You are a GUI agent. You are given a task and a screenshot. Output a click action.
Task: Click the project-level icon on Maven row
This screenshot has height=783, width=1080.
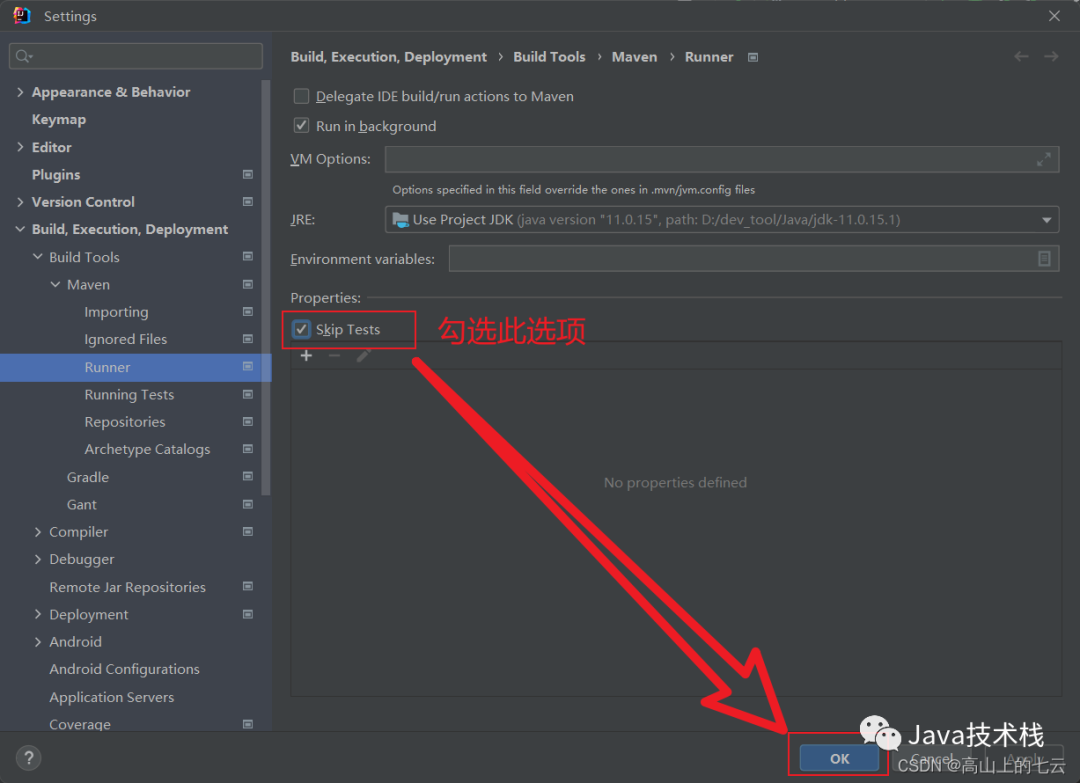point(248,284)
